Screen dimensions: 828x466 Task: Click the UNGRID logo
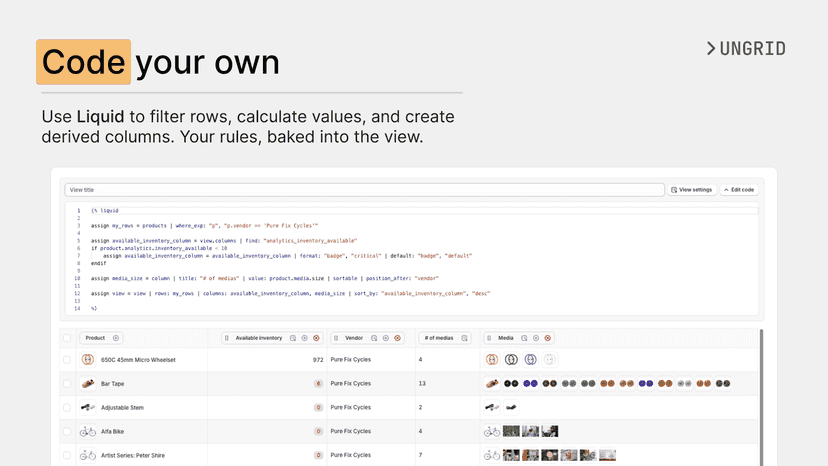(x=746, y=49)
